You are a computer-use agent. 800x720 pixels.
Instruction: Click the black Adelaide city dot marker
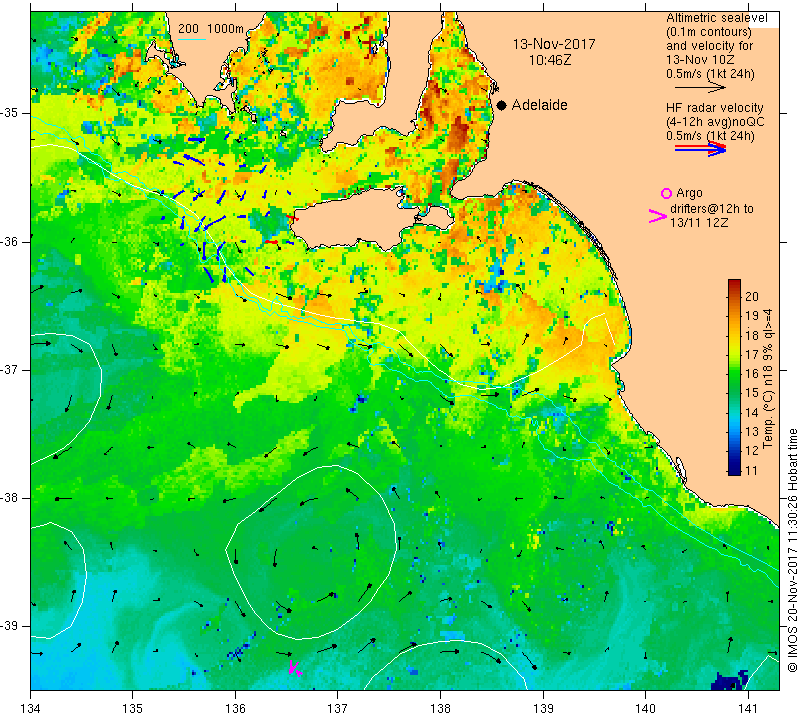[502, 105]
